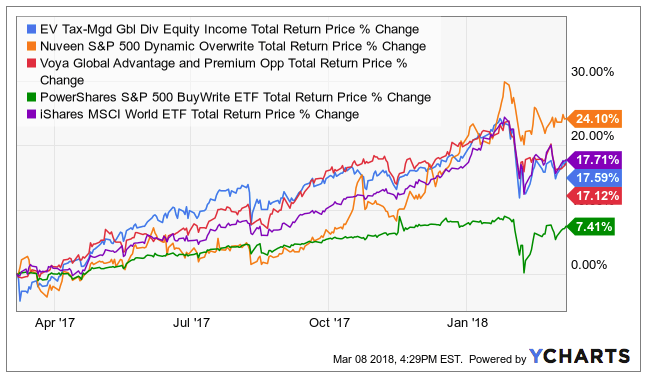Select the Voya Global Advantage legend label
The height and width of the screenshot is (378, 646).
pos(224,71)
